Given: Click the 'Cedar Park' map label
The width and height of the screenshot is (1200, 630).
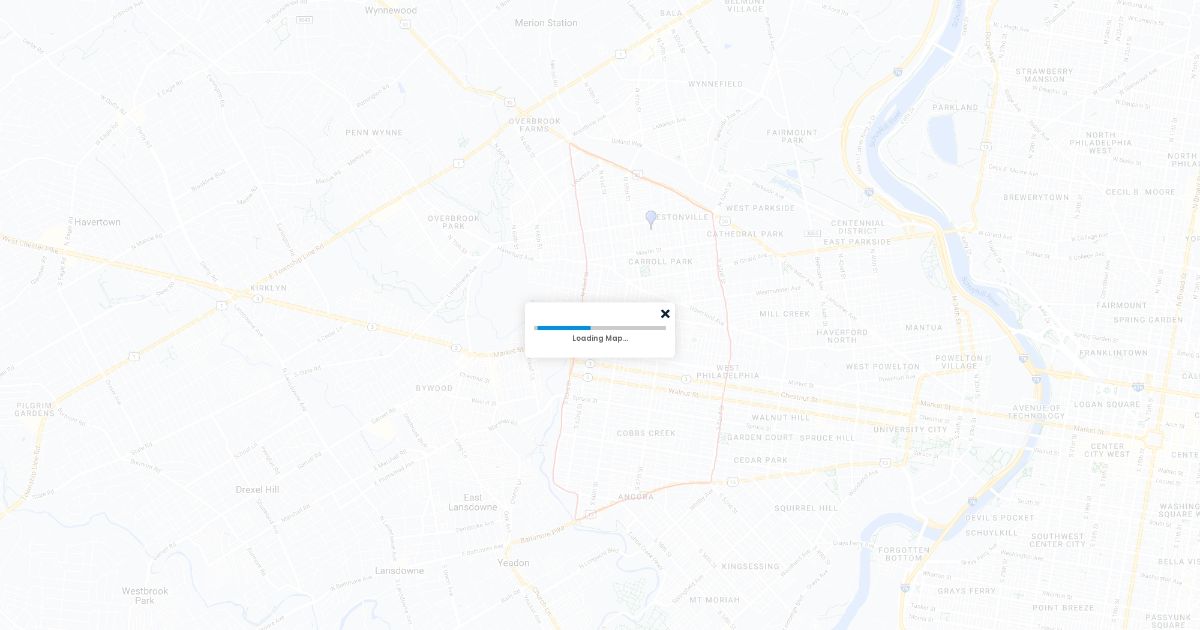Looking at the screenshot, I should click(761, 460).
